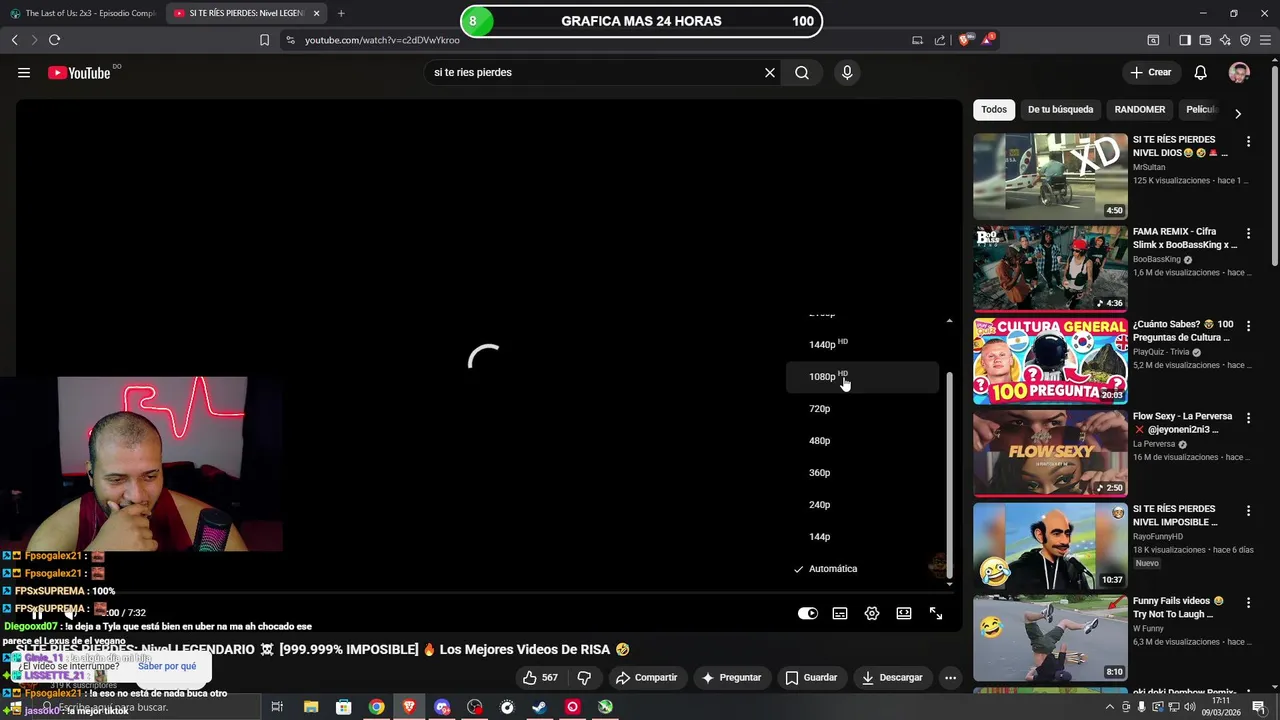Viewport: 1280px width, 720px height.
Task: Close the SI TE RÍES PIERDES tab
Action: pyautogui.click(x=317, y=13)
